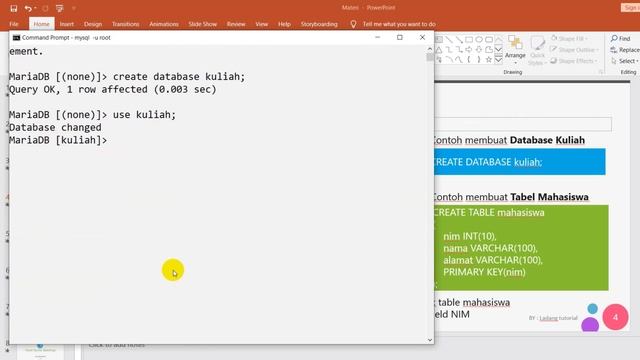Open Quick Styles gallery
Image resolution: width=640 pixels, height=360 pixels.
click(x=537, y=50)
